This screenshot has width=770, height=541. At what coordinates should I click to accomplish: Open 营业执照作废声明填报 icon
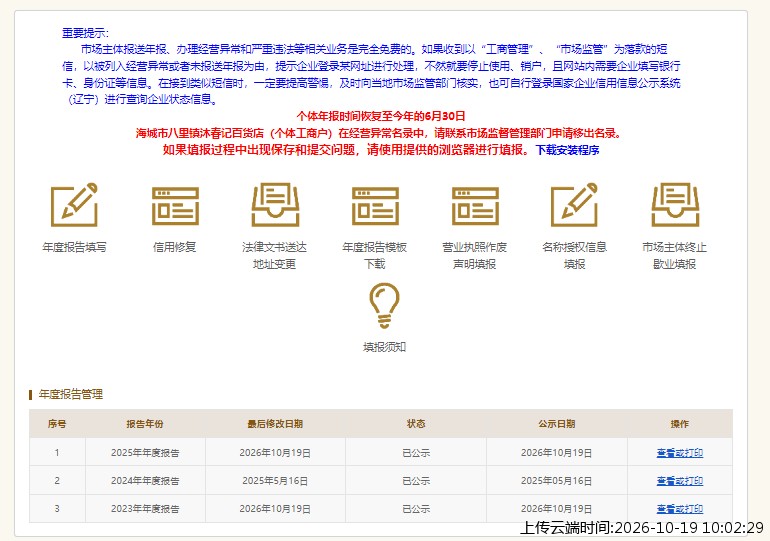click(475, 206)
